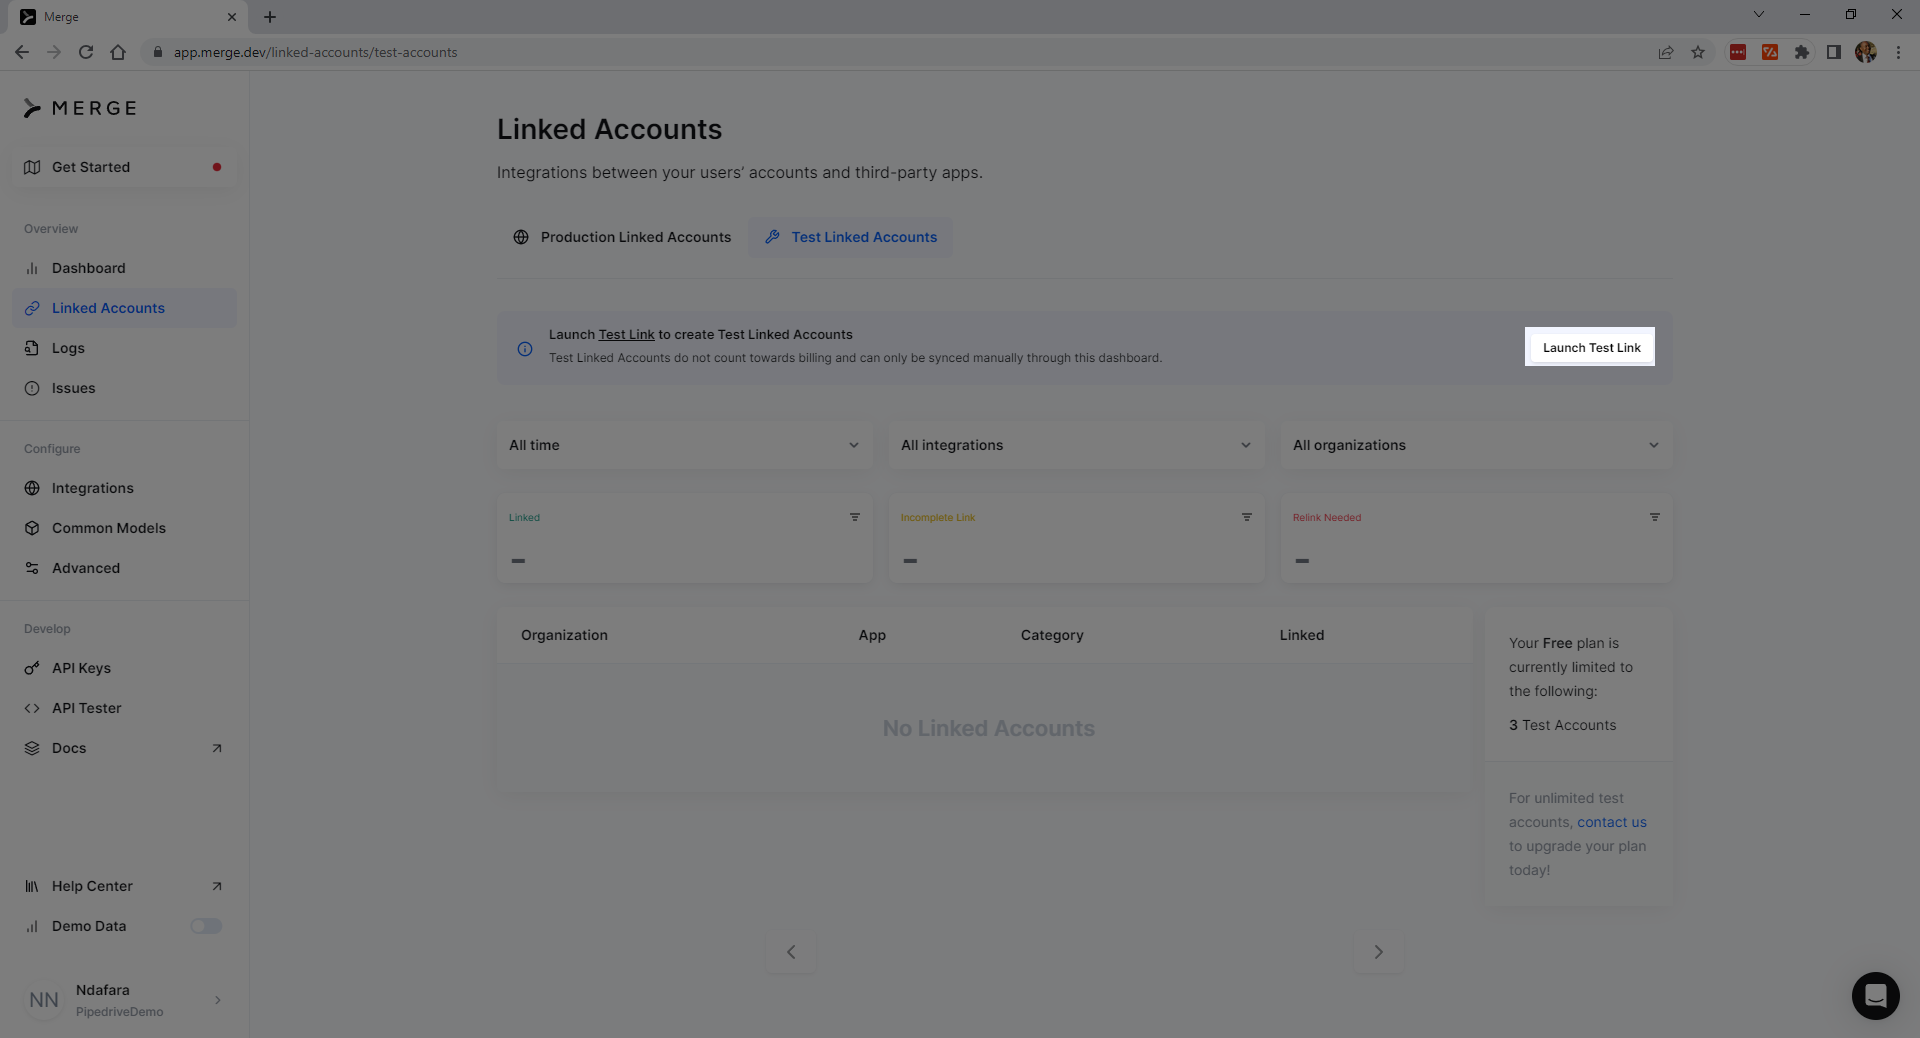
Task: Open the Issues section
Action: (x=74, y=388)
